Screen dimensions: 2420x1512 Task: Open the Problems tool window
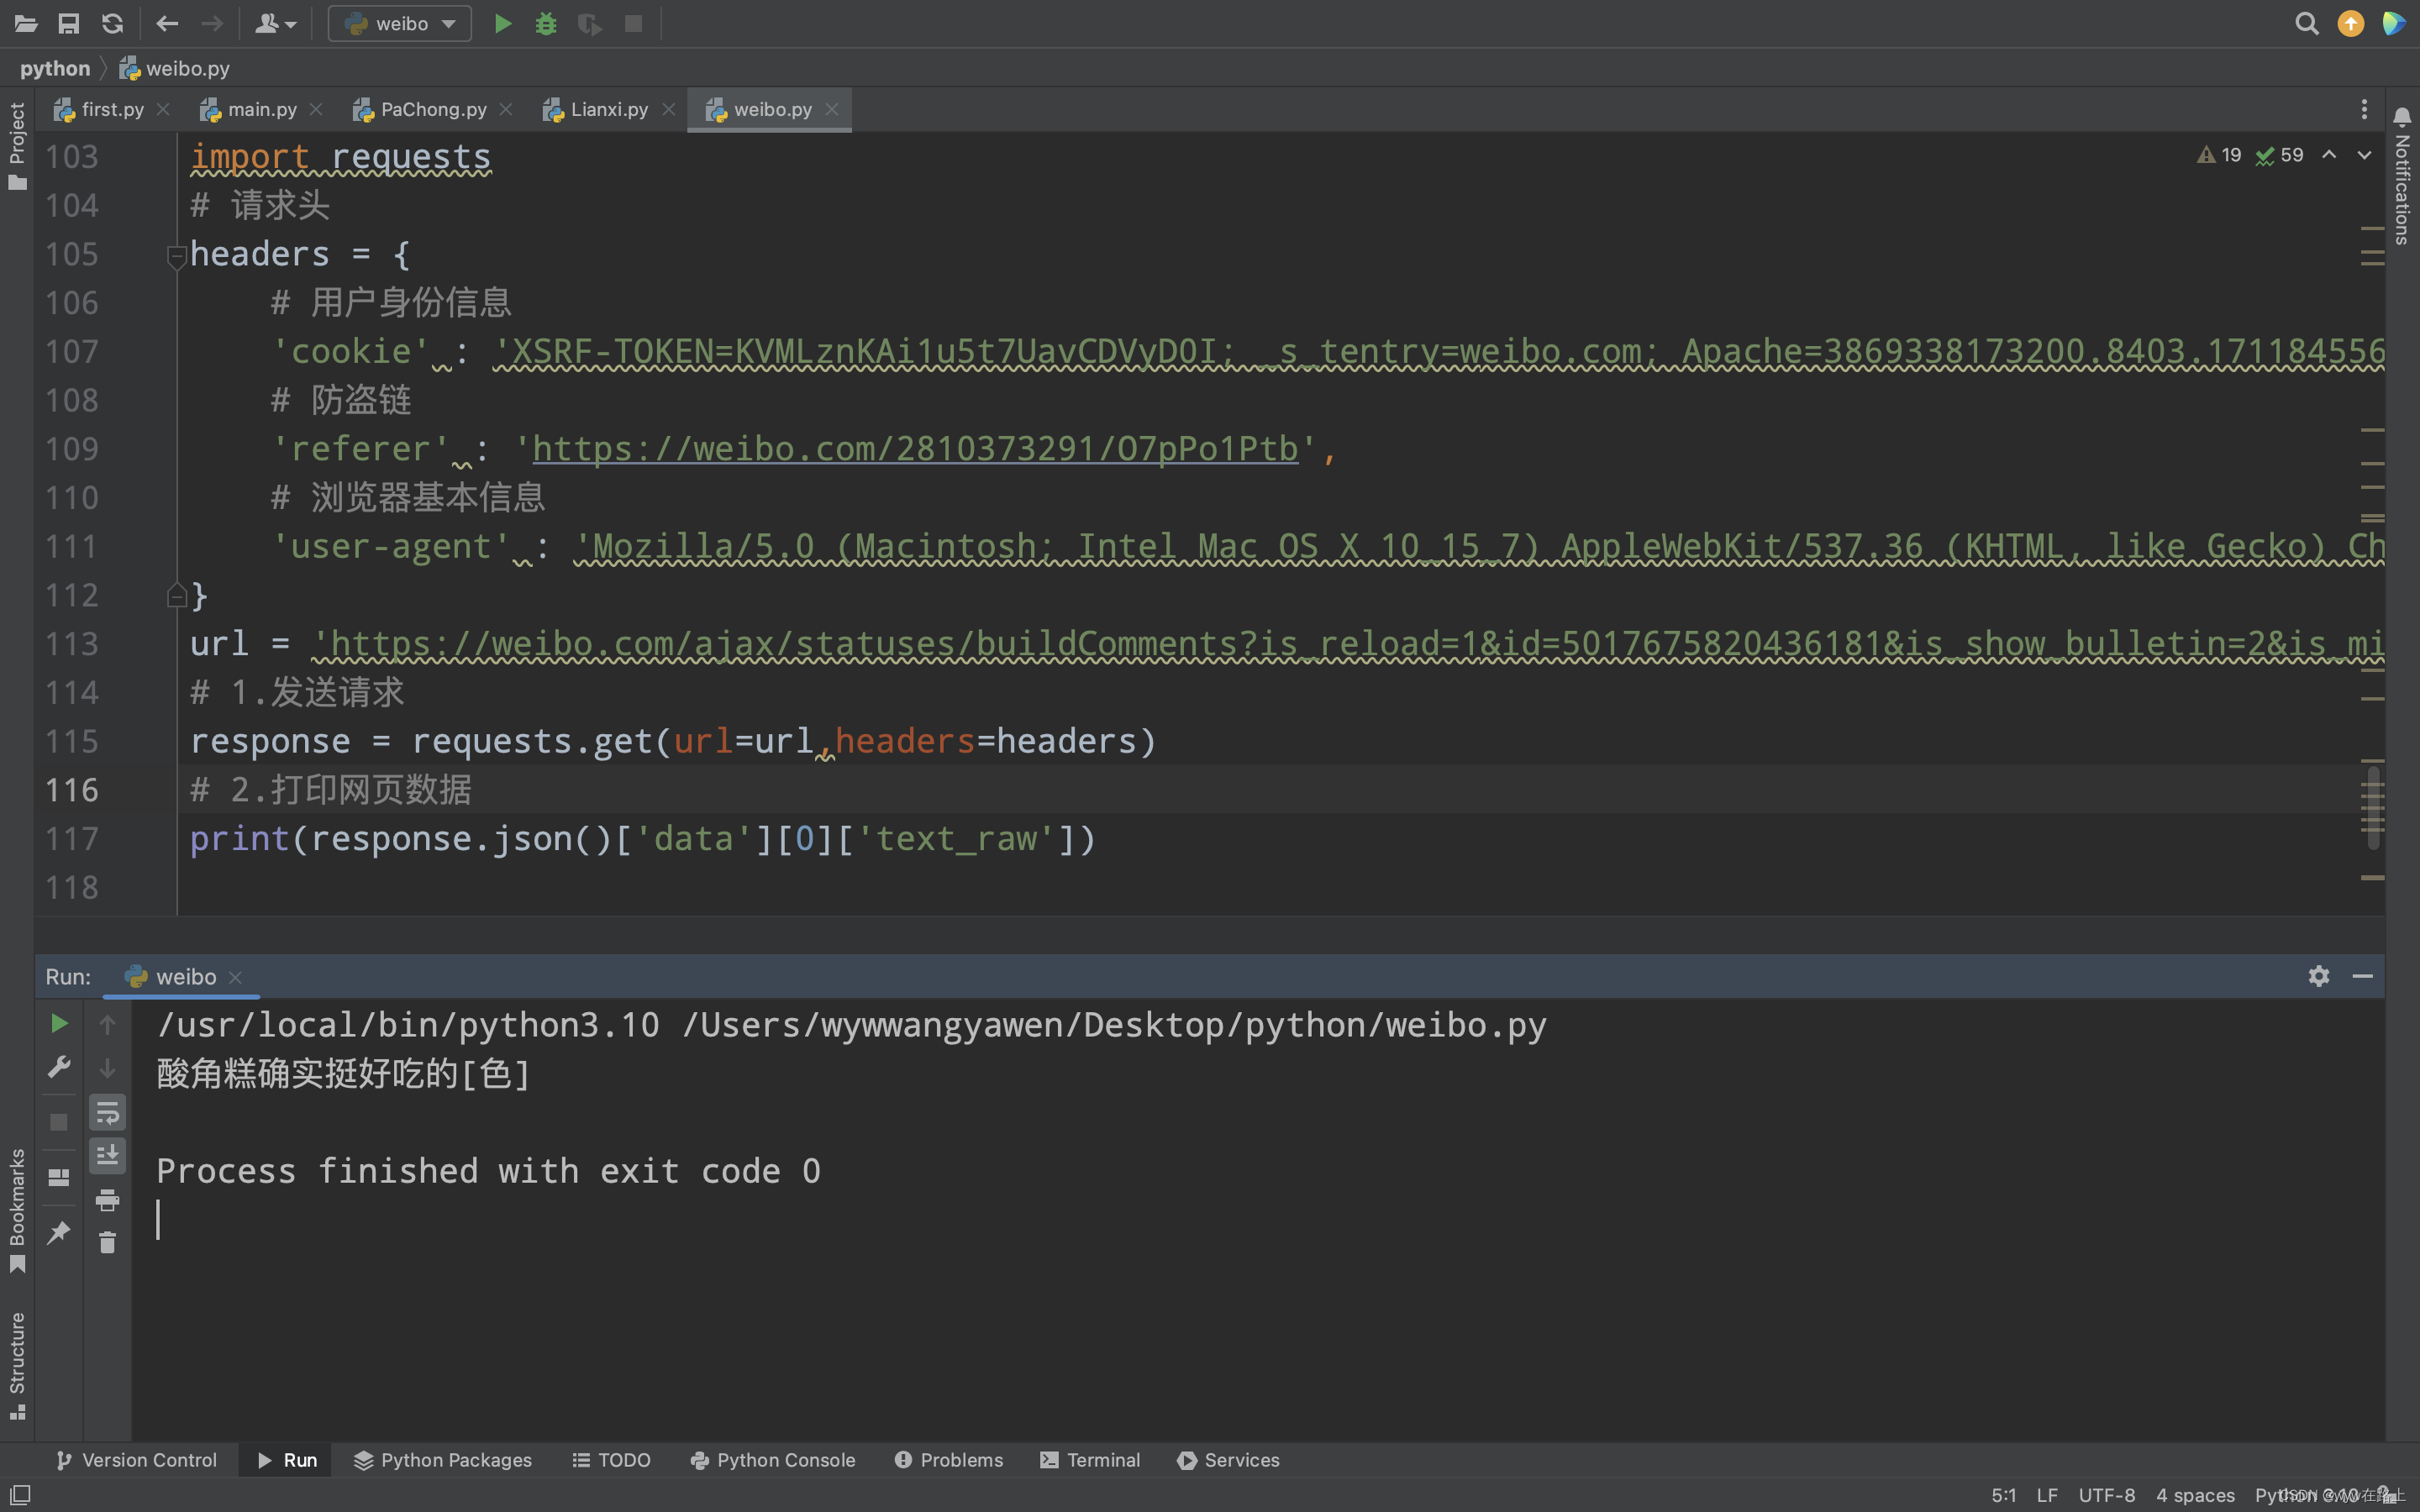click(x=948, y=1460)
